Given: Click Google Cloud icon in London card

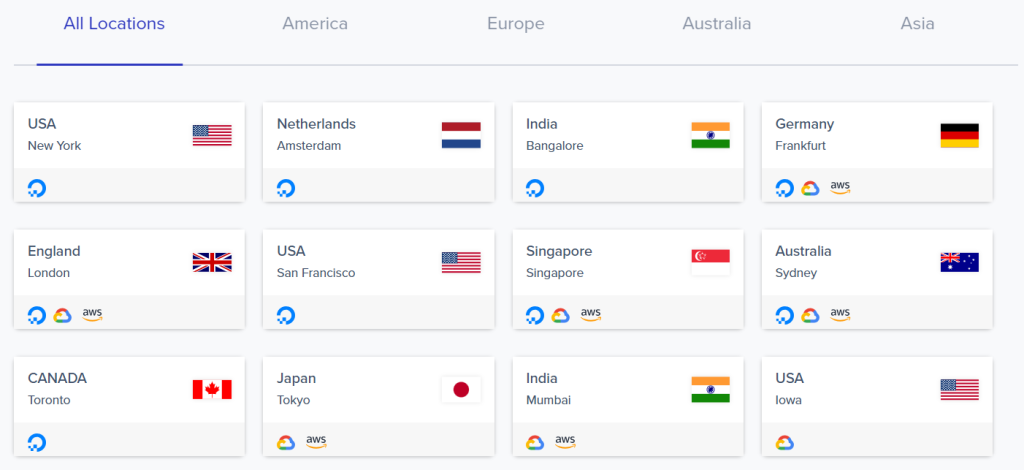Looking at the screenshot, I should pos(63,316).
